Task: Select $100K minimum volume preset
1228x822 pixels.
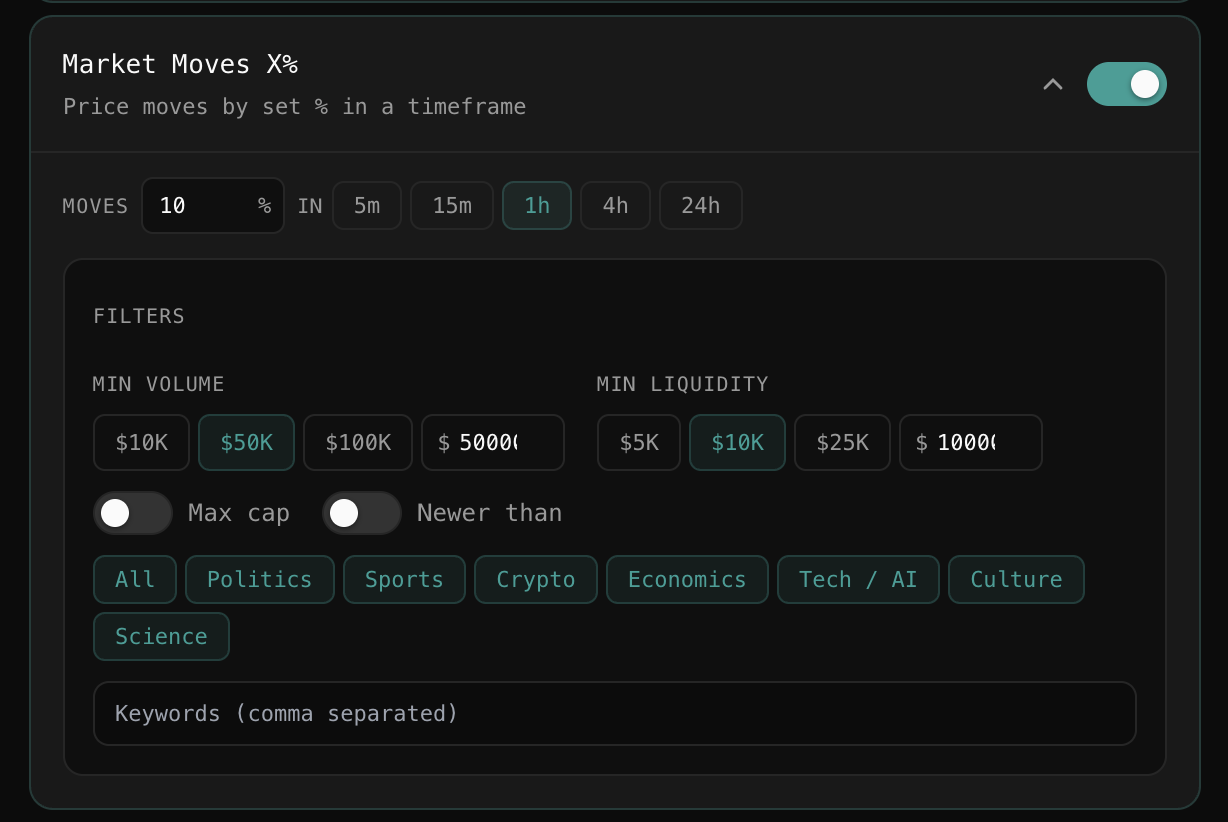Action: (x=358, y=442)
